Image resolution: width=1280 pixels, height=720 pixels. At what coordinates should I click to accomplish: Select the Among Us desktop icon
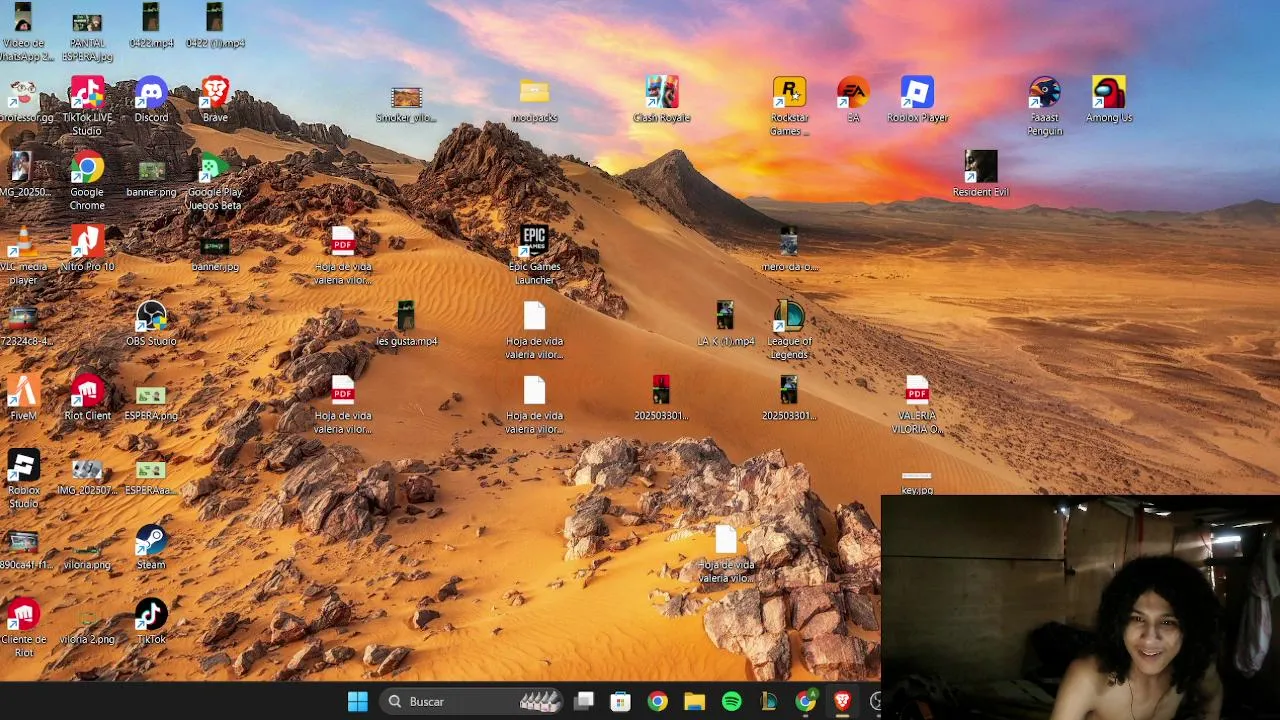click(1109, 99)
